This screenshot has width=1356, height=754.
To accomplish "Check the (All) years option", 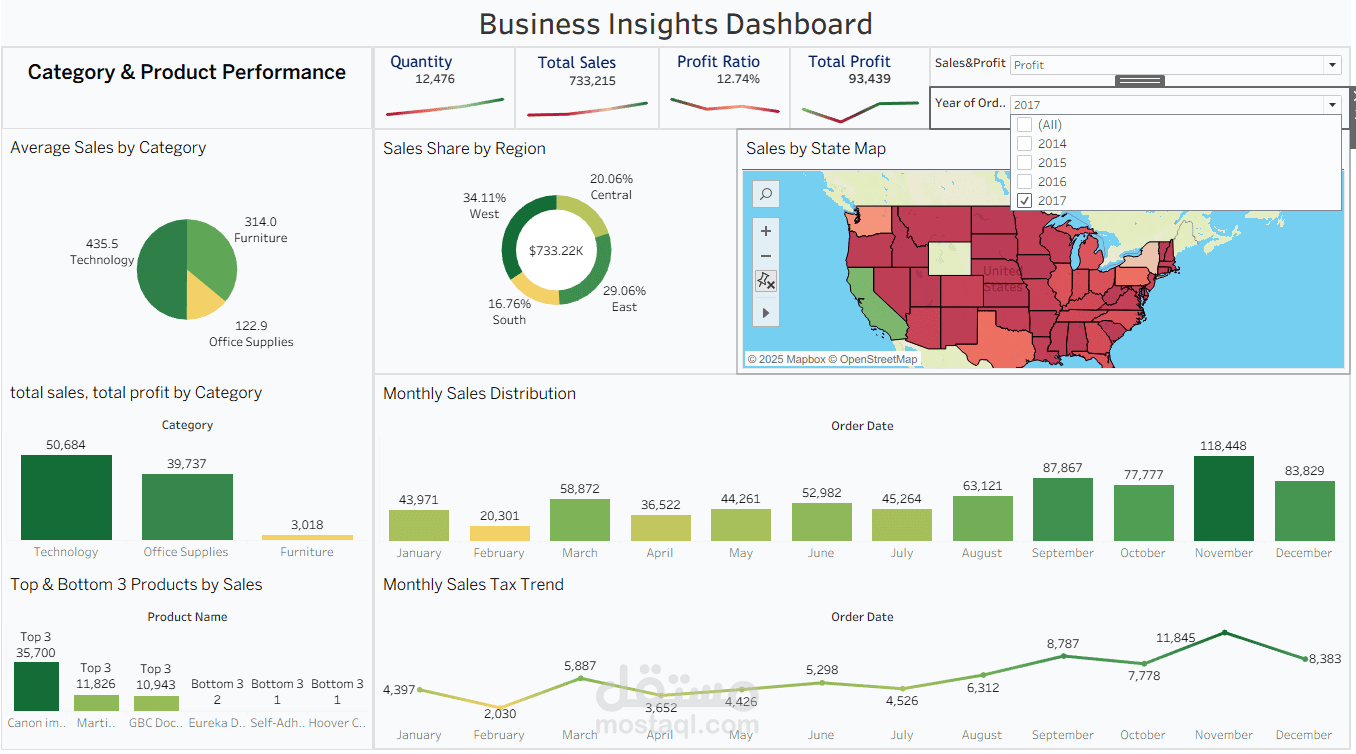I will [1024, 125].
